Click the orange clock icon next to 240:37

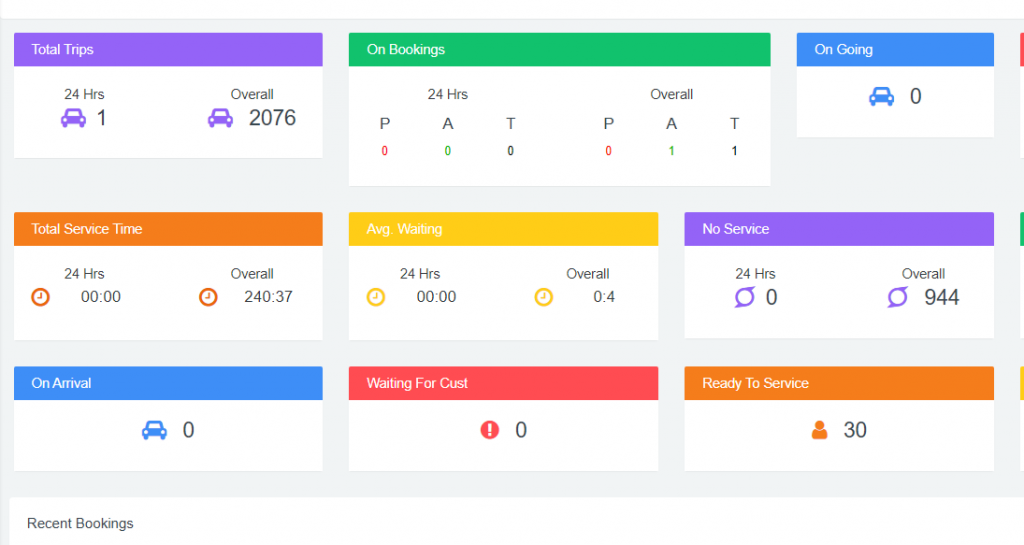point(208,297)
